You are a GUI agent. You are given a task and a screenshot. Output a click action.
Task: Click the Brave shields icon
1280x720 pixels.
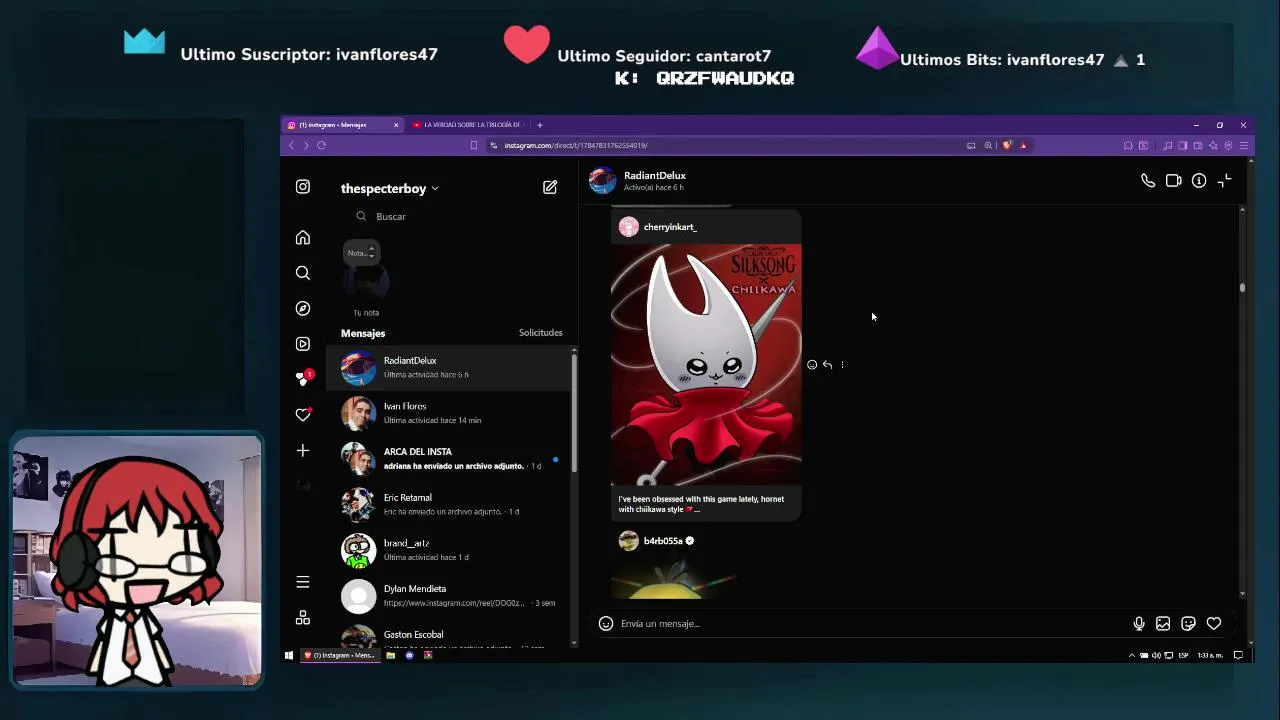(x=1007, y=146)
